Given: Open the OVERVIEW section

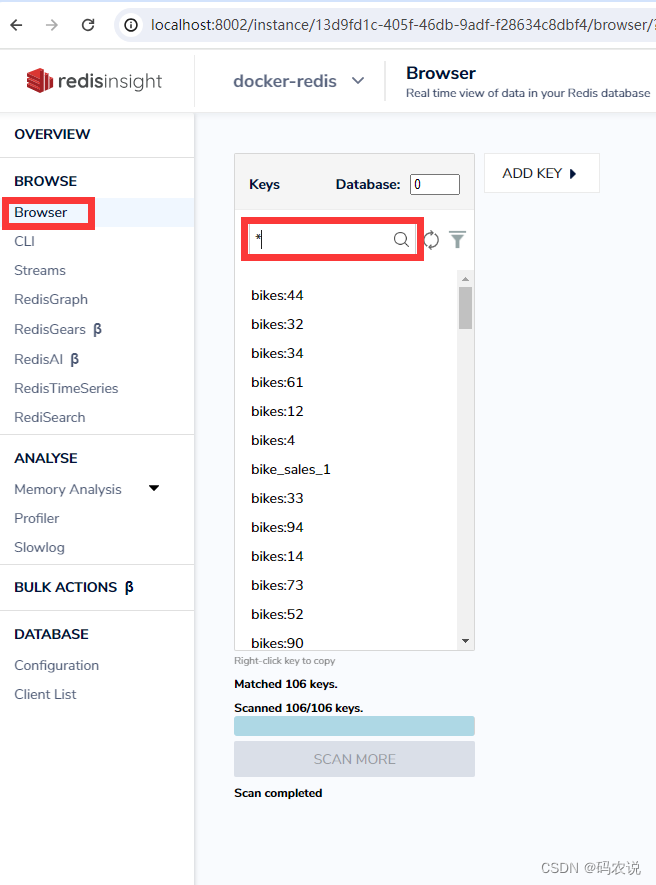Looking at the screenshot, I should tap(52, 134).
